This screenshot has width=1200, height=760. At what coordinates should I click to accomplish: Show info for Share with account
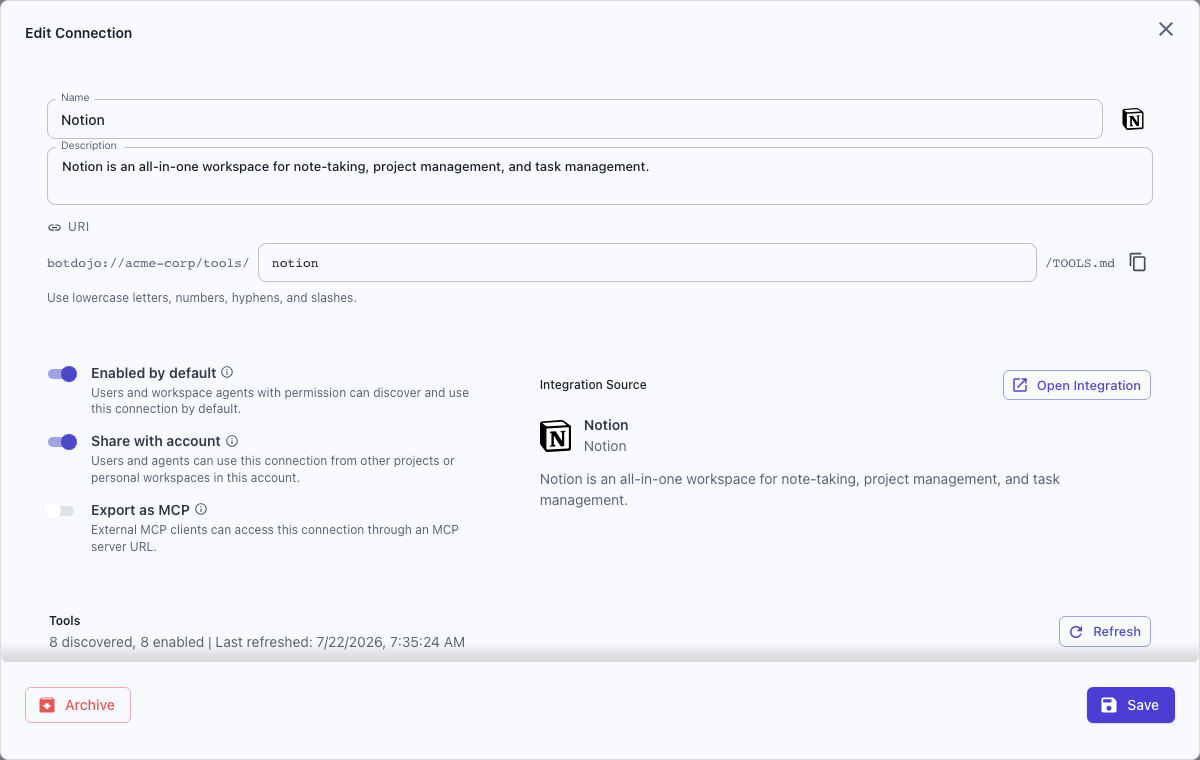coord(232,441)
